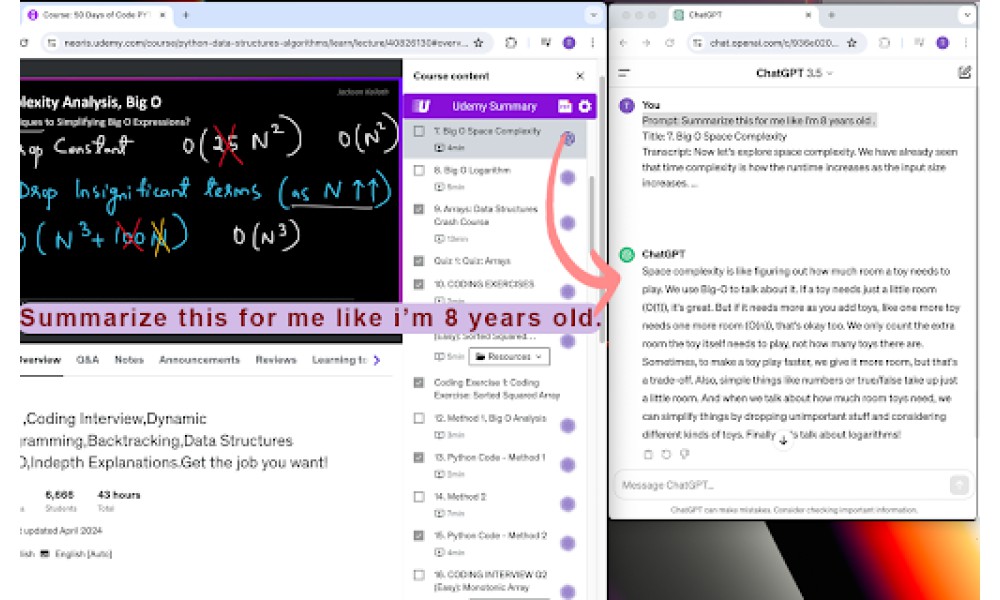
Task: Open the tab search dropdown in the ChatGPT window
Action: pyautogui.click(x=967, y=15)
